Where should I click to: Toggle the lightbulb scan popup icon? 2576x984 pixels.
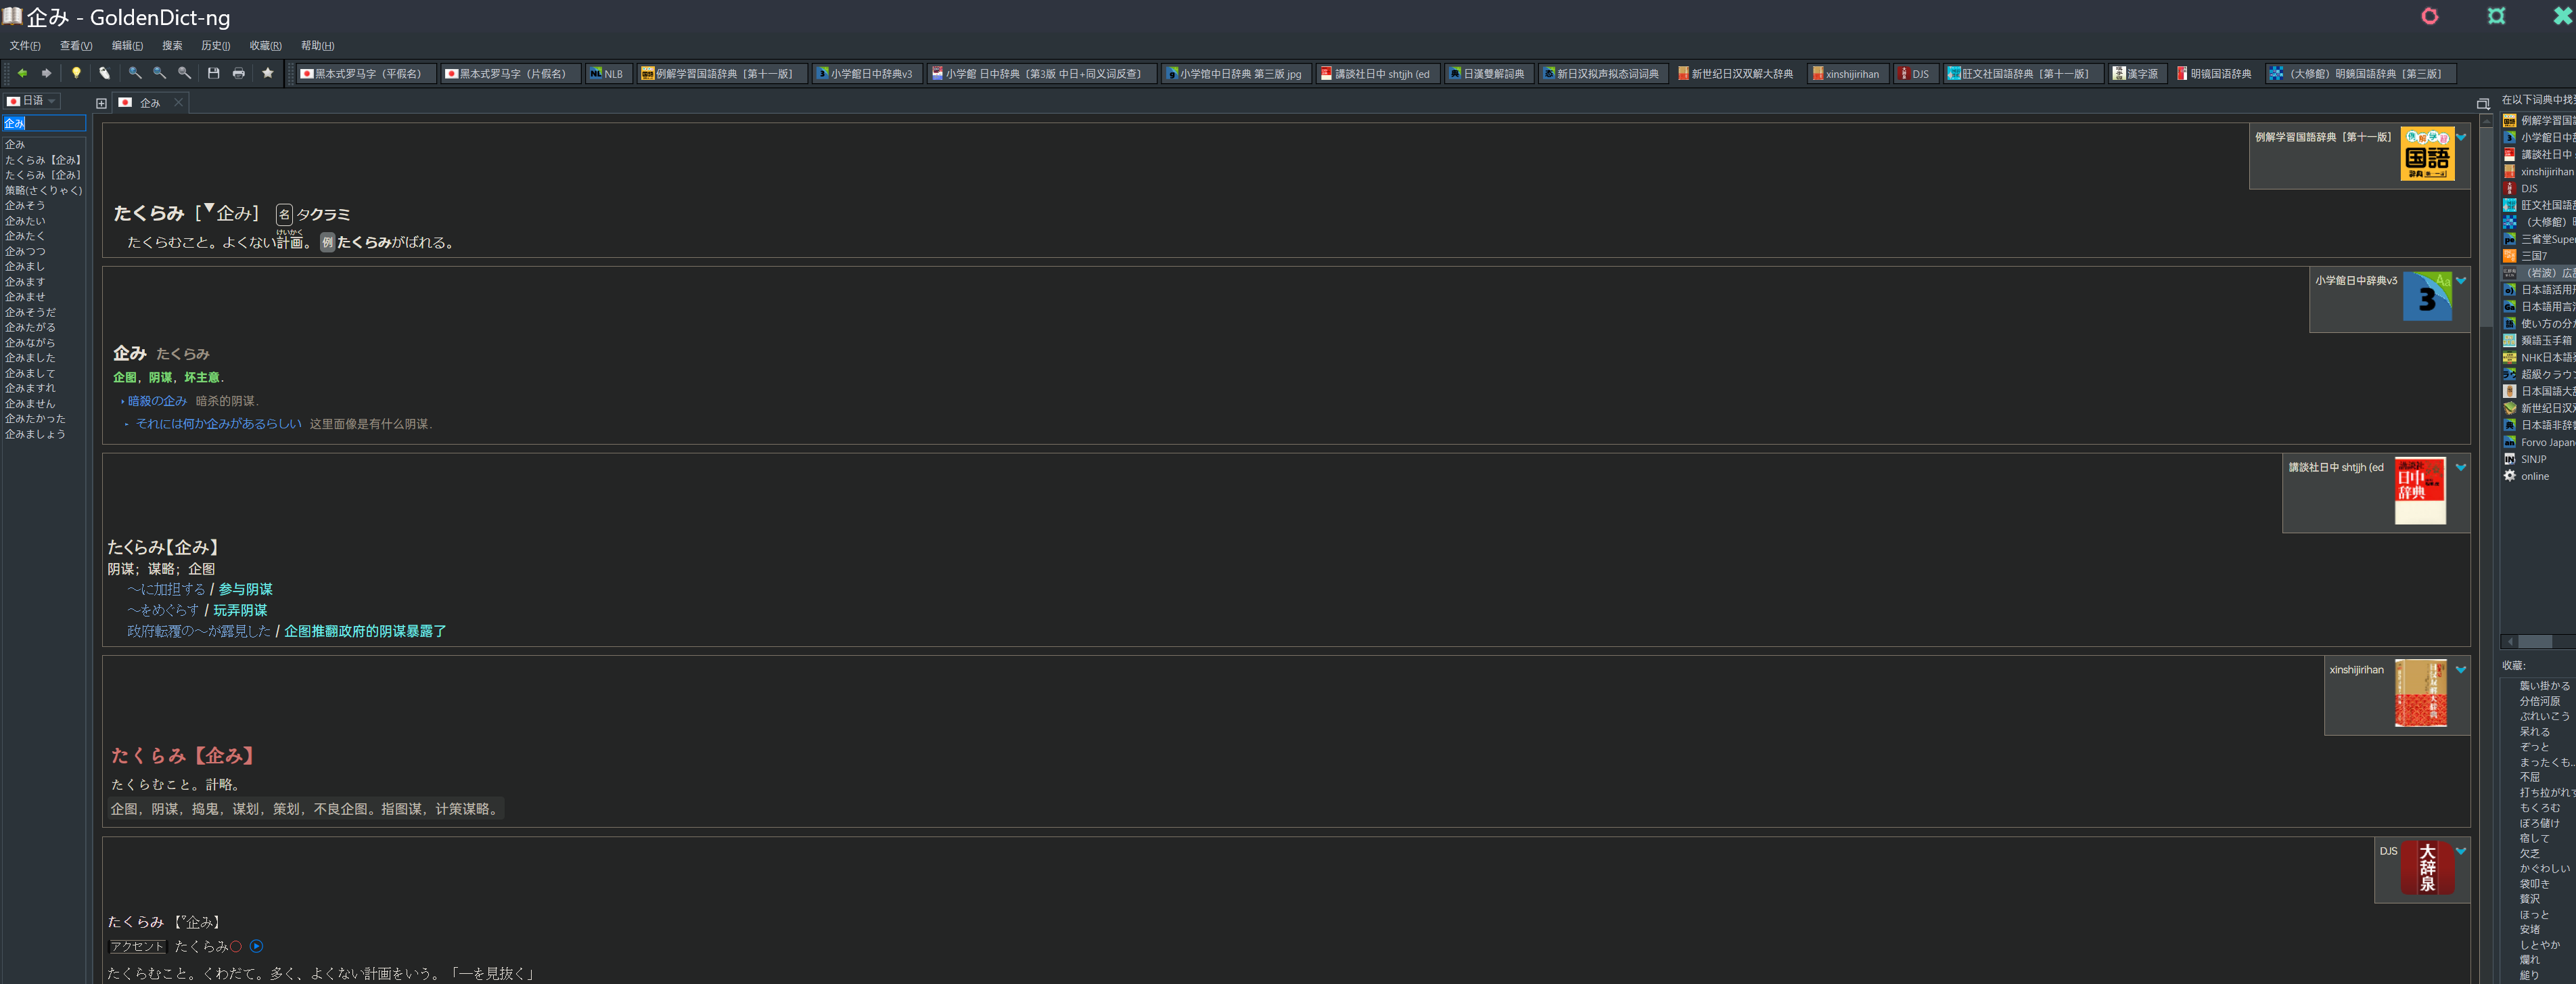pyautogui.click(x=76, y=73)
